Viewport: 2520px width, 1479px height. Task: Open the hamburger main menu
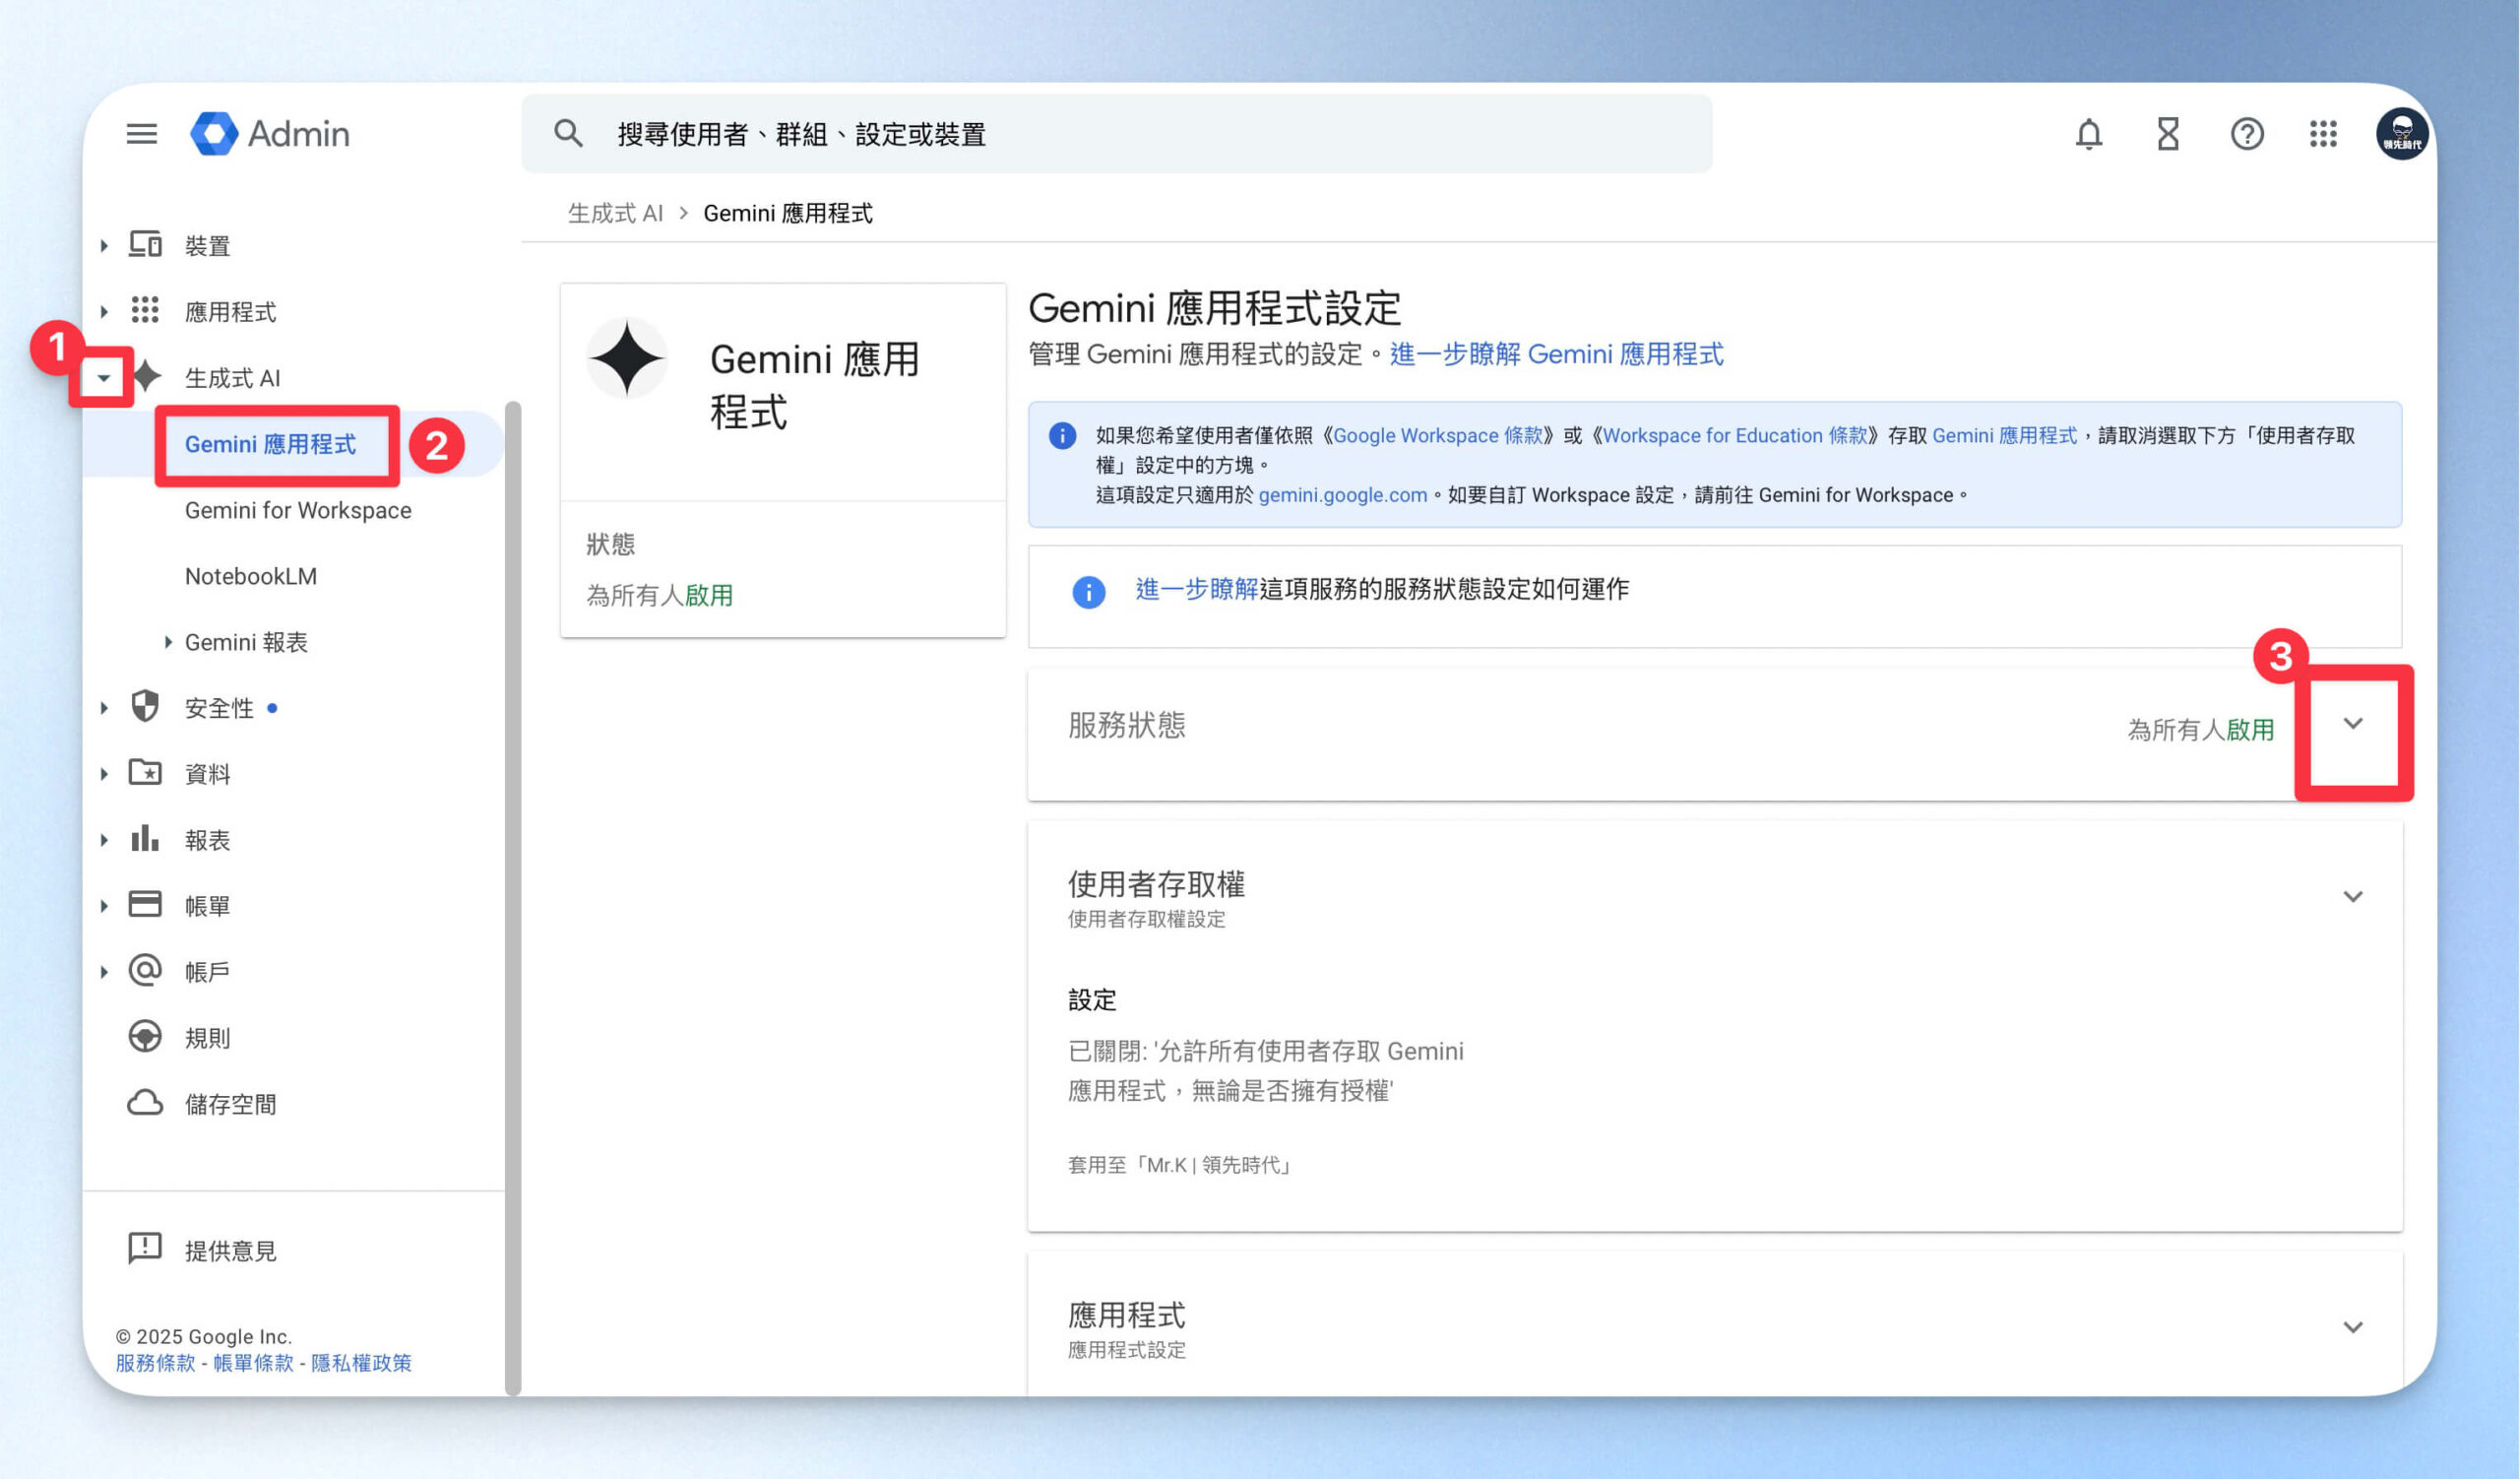tap(142, 133)
